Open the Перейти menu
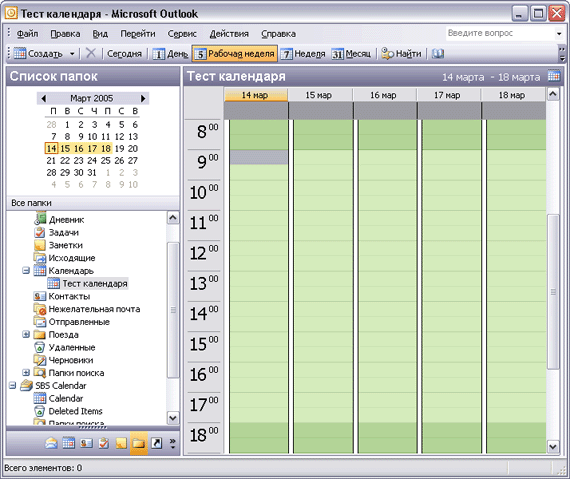The height and width of the screenshot is (479, 570). [x=138, y=34]
